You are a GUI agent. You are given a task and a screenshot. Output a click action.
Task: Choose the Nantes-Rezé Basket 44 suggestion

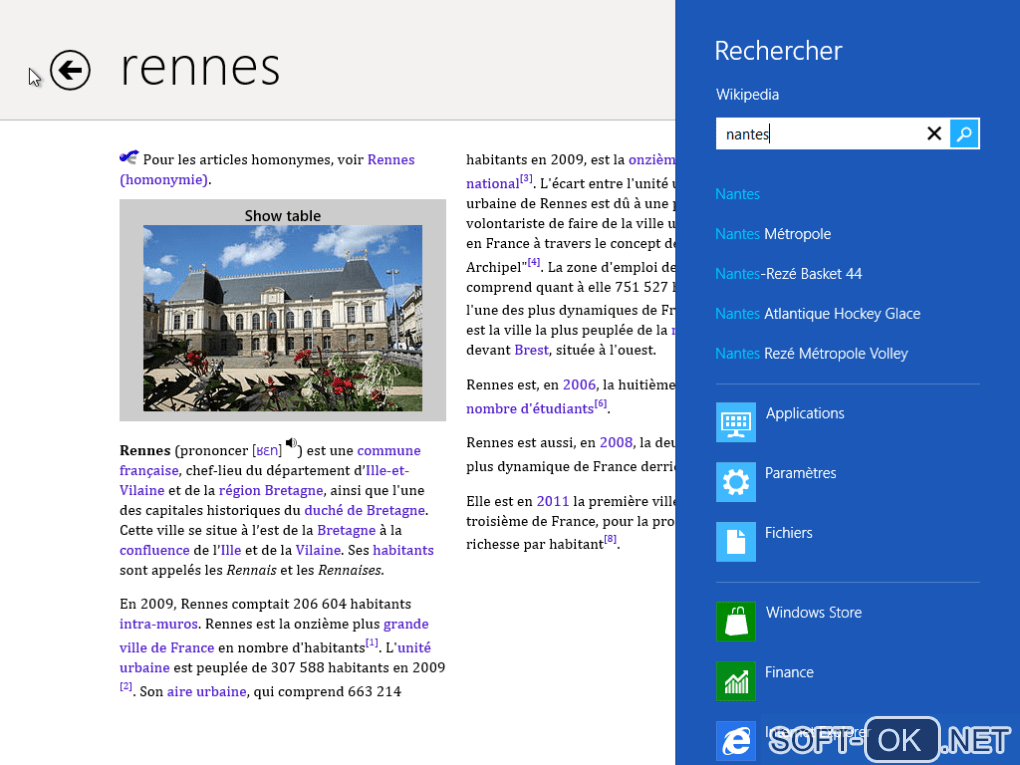(x=788, y=274)
